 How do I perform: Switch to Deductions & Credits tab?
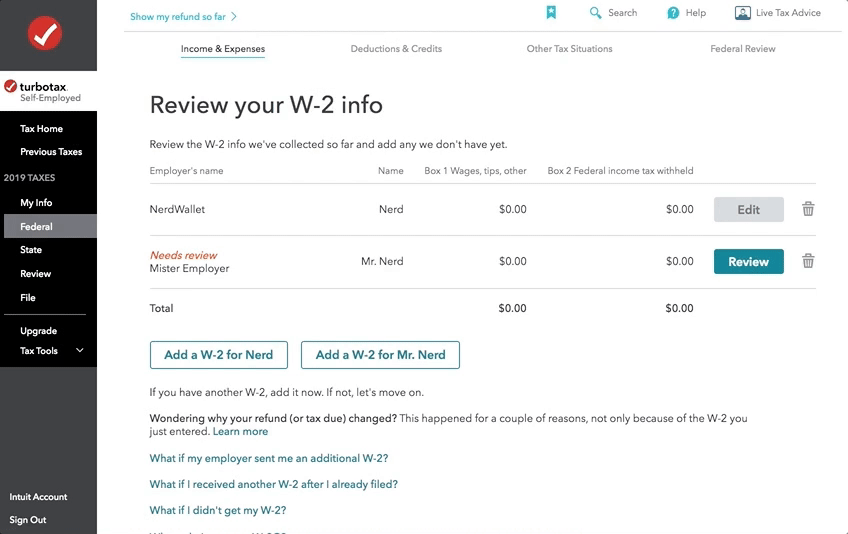click(x=396, y=49)
